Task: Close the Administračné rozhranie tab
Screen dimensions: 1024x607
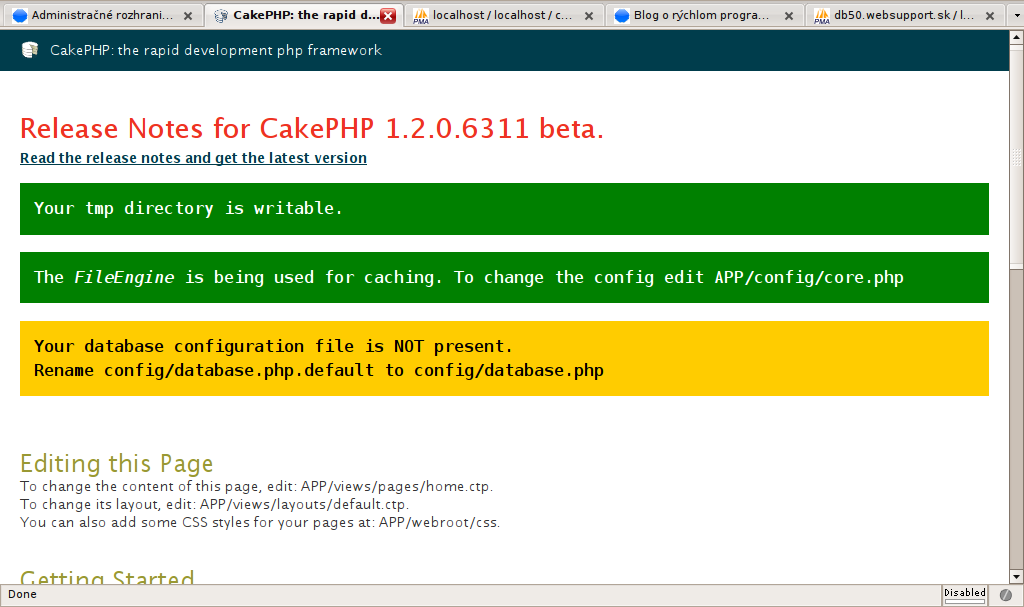Action: (x=188, y=16)
